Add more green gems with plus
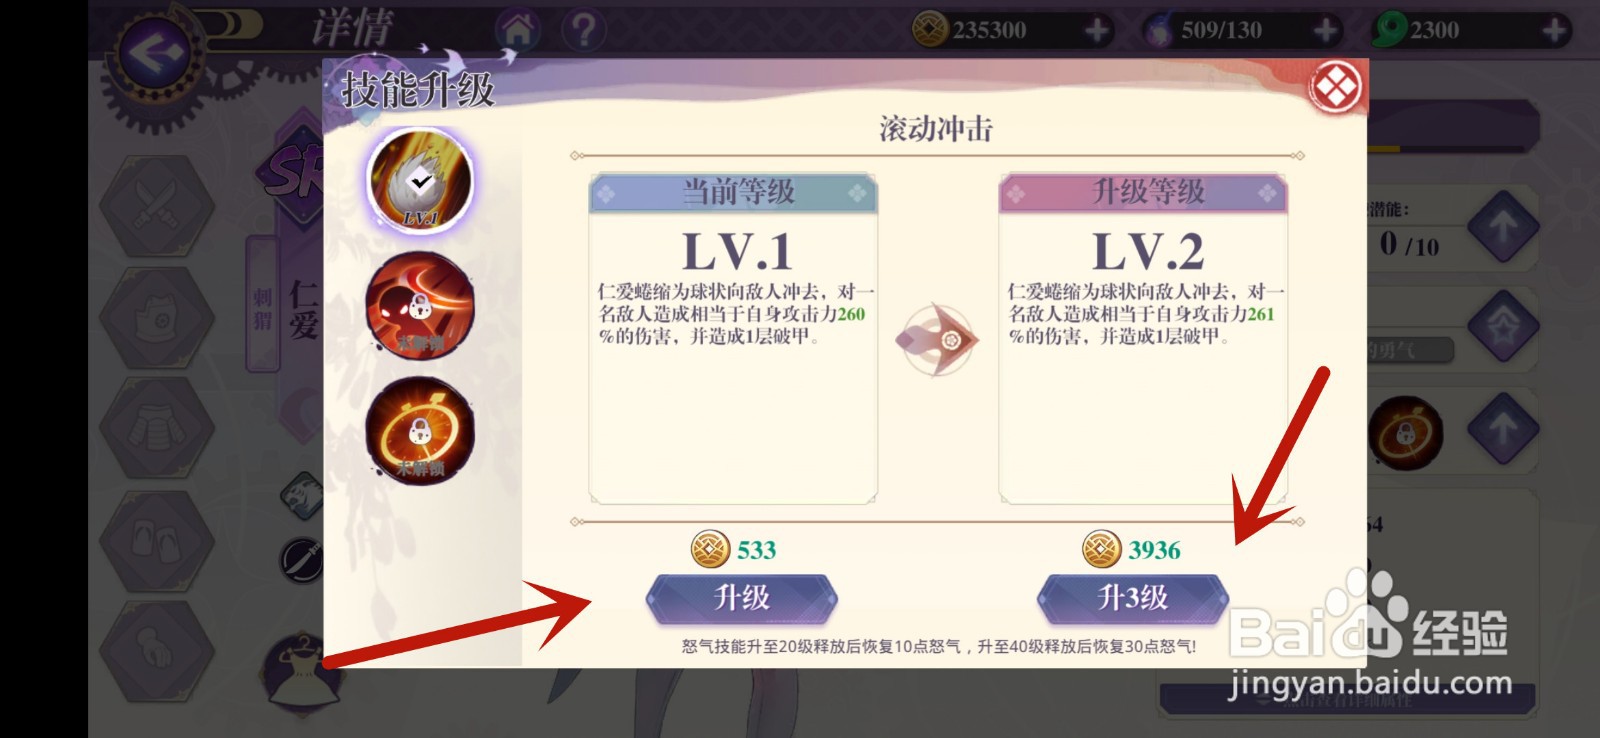Screen dimensions: 1600x738 coord(1555,30)
